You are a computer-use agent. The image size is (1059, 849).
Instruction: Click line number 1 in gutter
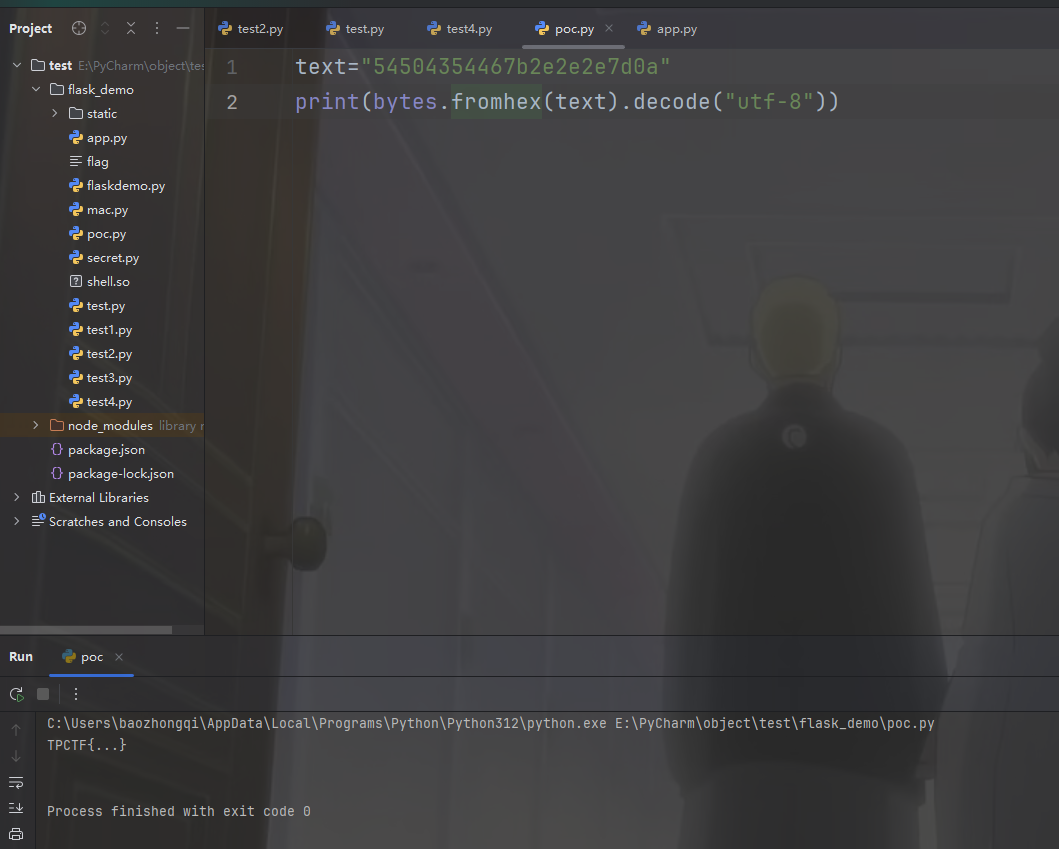click(232, 67)
